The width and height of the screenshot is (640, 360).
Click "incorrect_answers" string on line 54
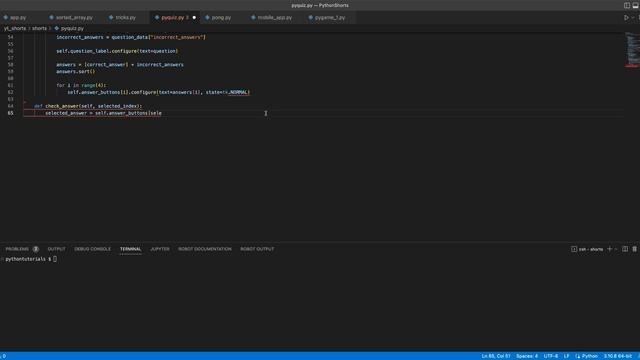[x=177, y=37]
